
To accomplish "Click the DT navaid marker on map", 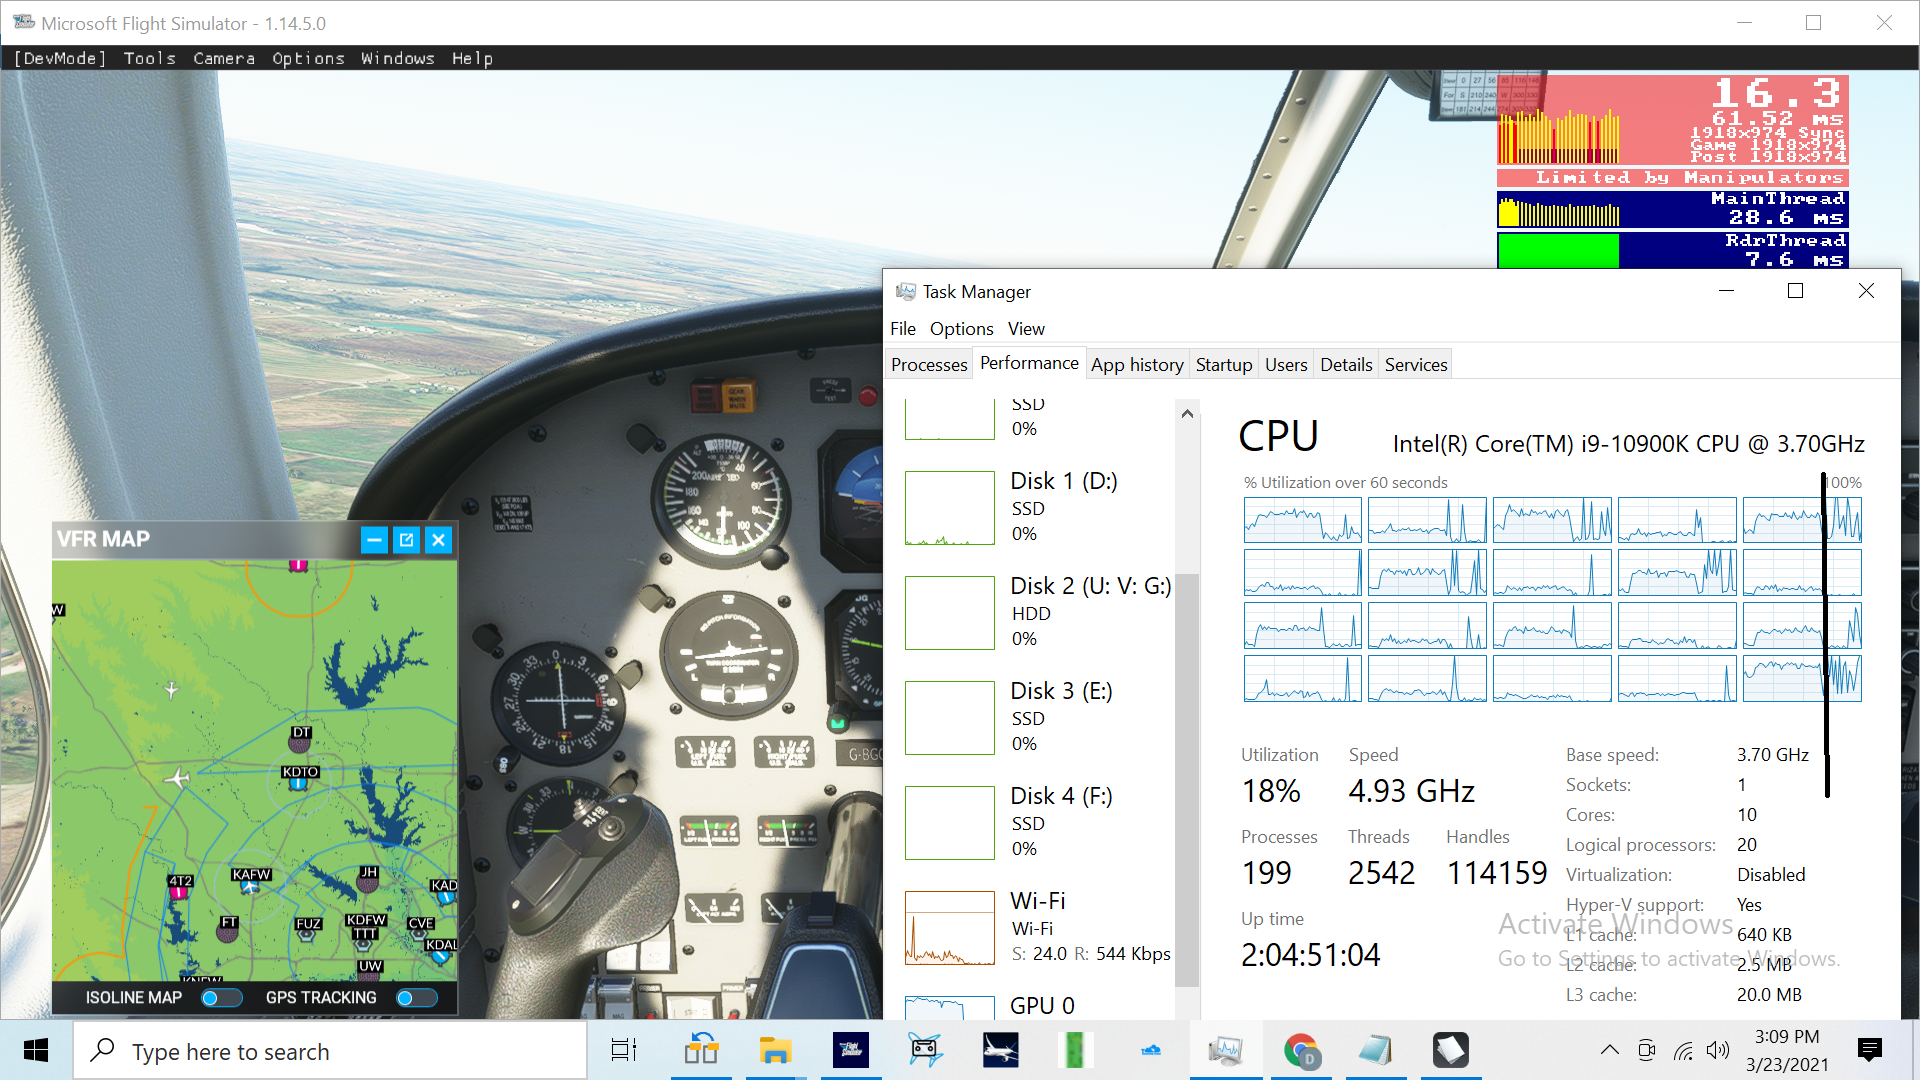I will click(x=301, y=738).
